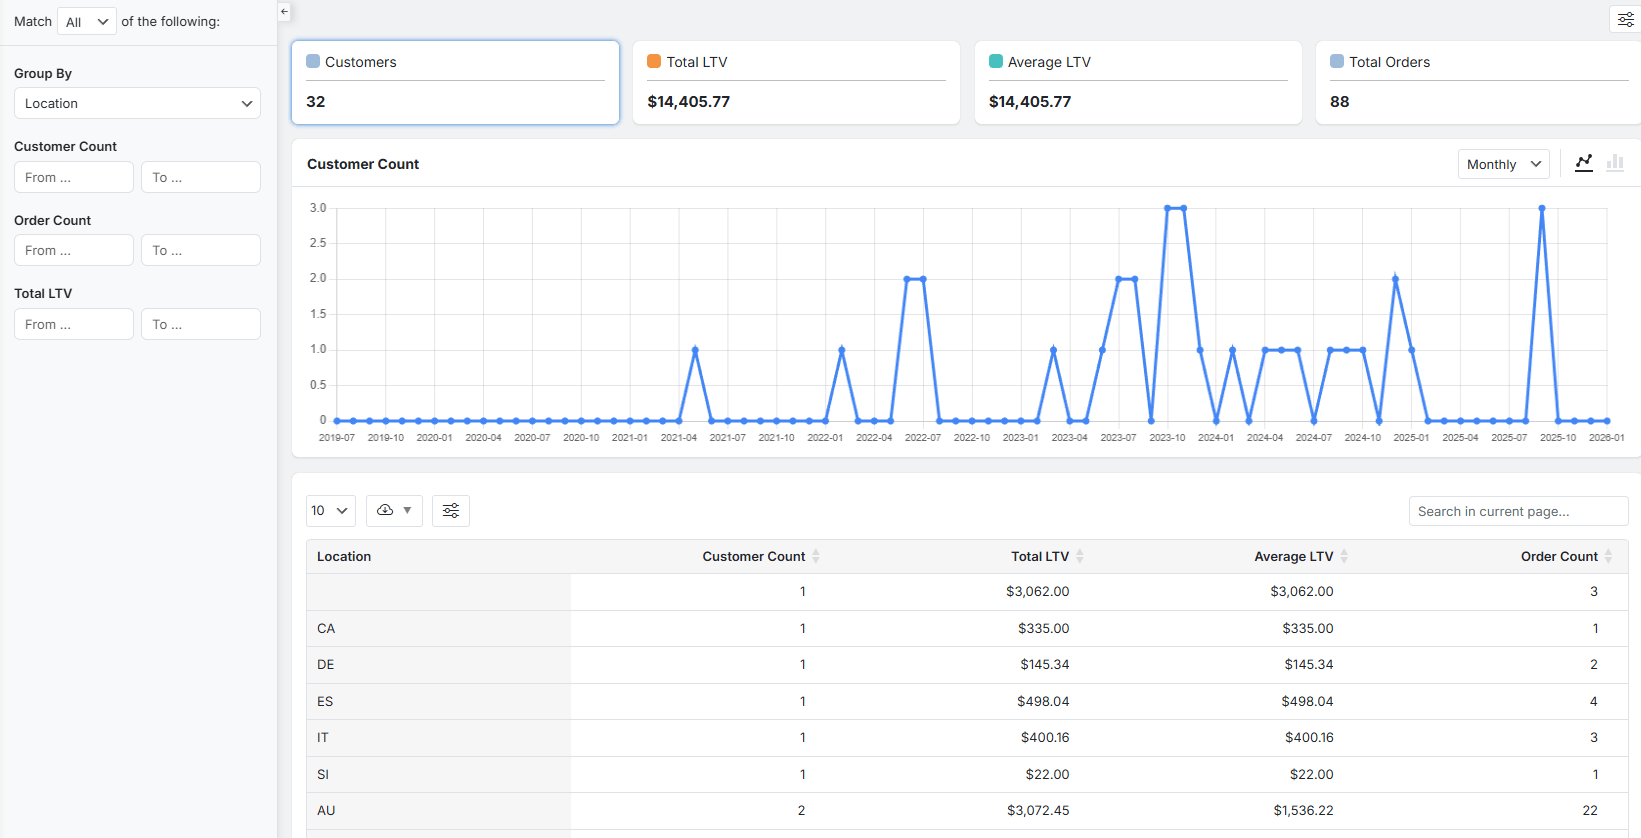Click the cloud download export button
This screenshot has height=838, width=1641.
point(394,511)
